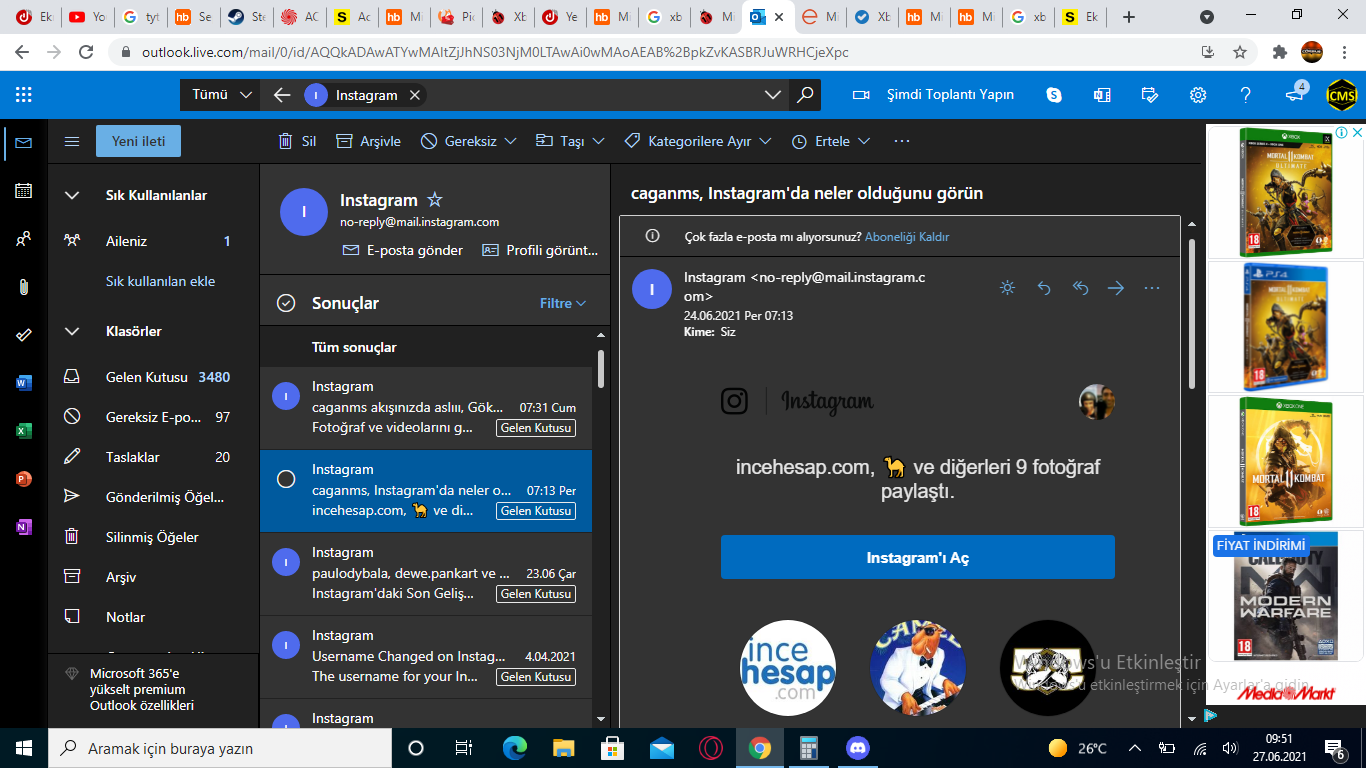
Task: Open Gelen Kutusu folder
Action: [153, 377]
